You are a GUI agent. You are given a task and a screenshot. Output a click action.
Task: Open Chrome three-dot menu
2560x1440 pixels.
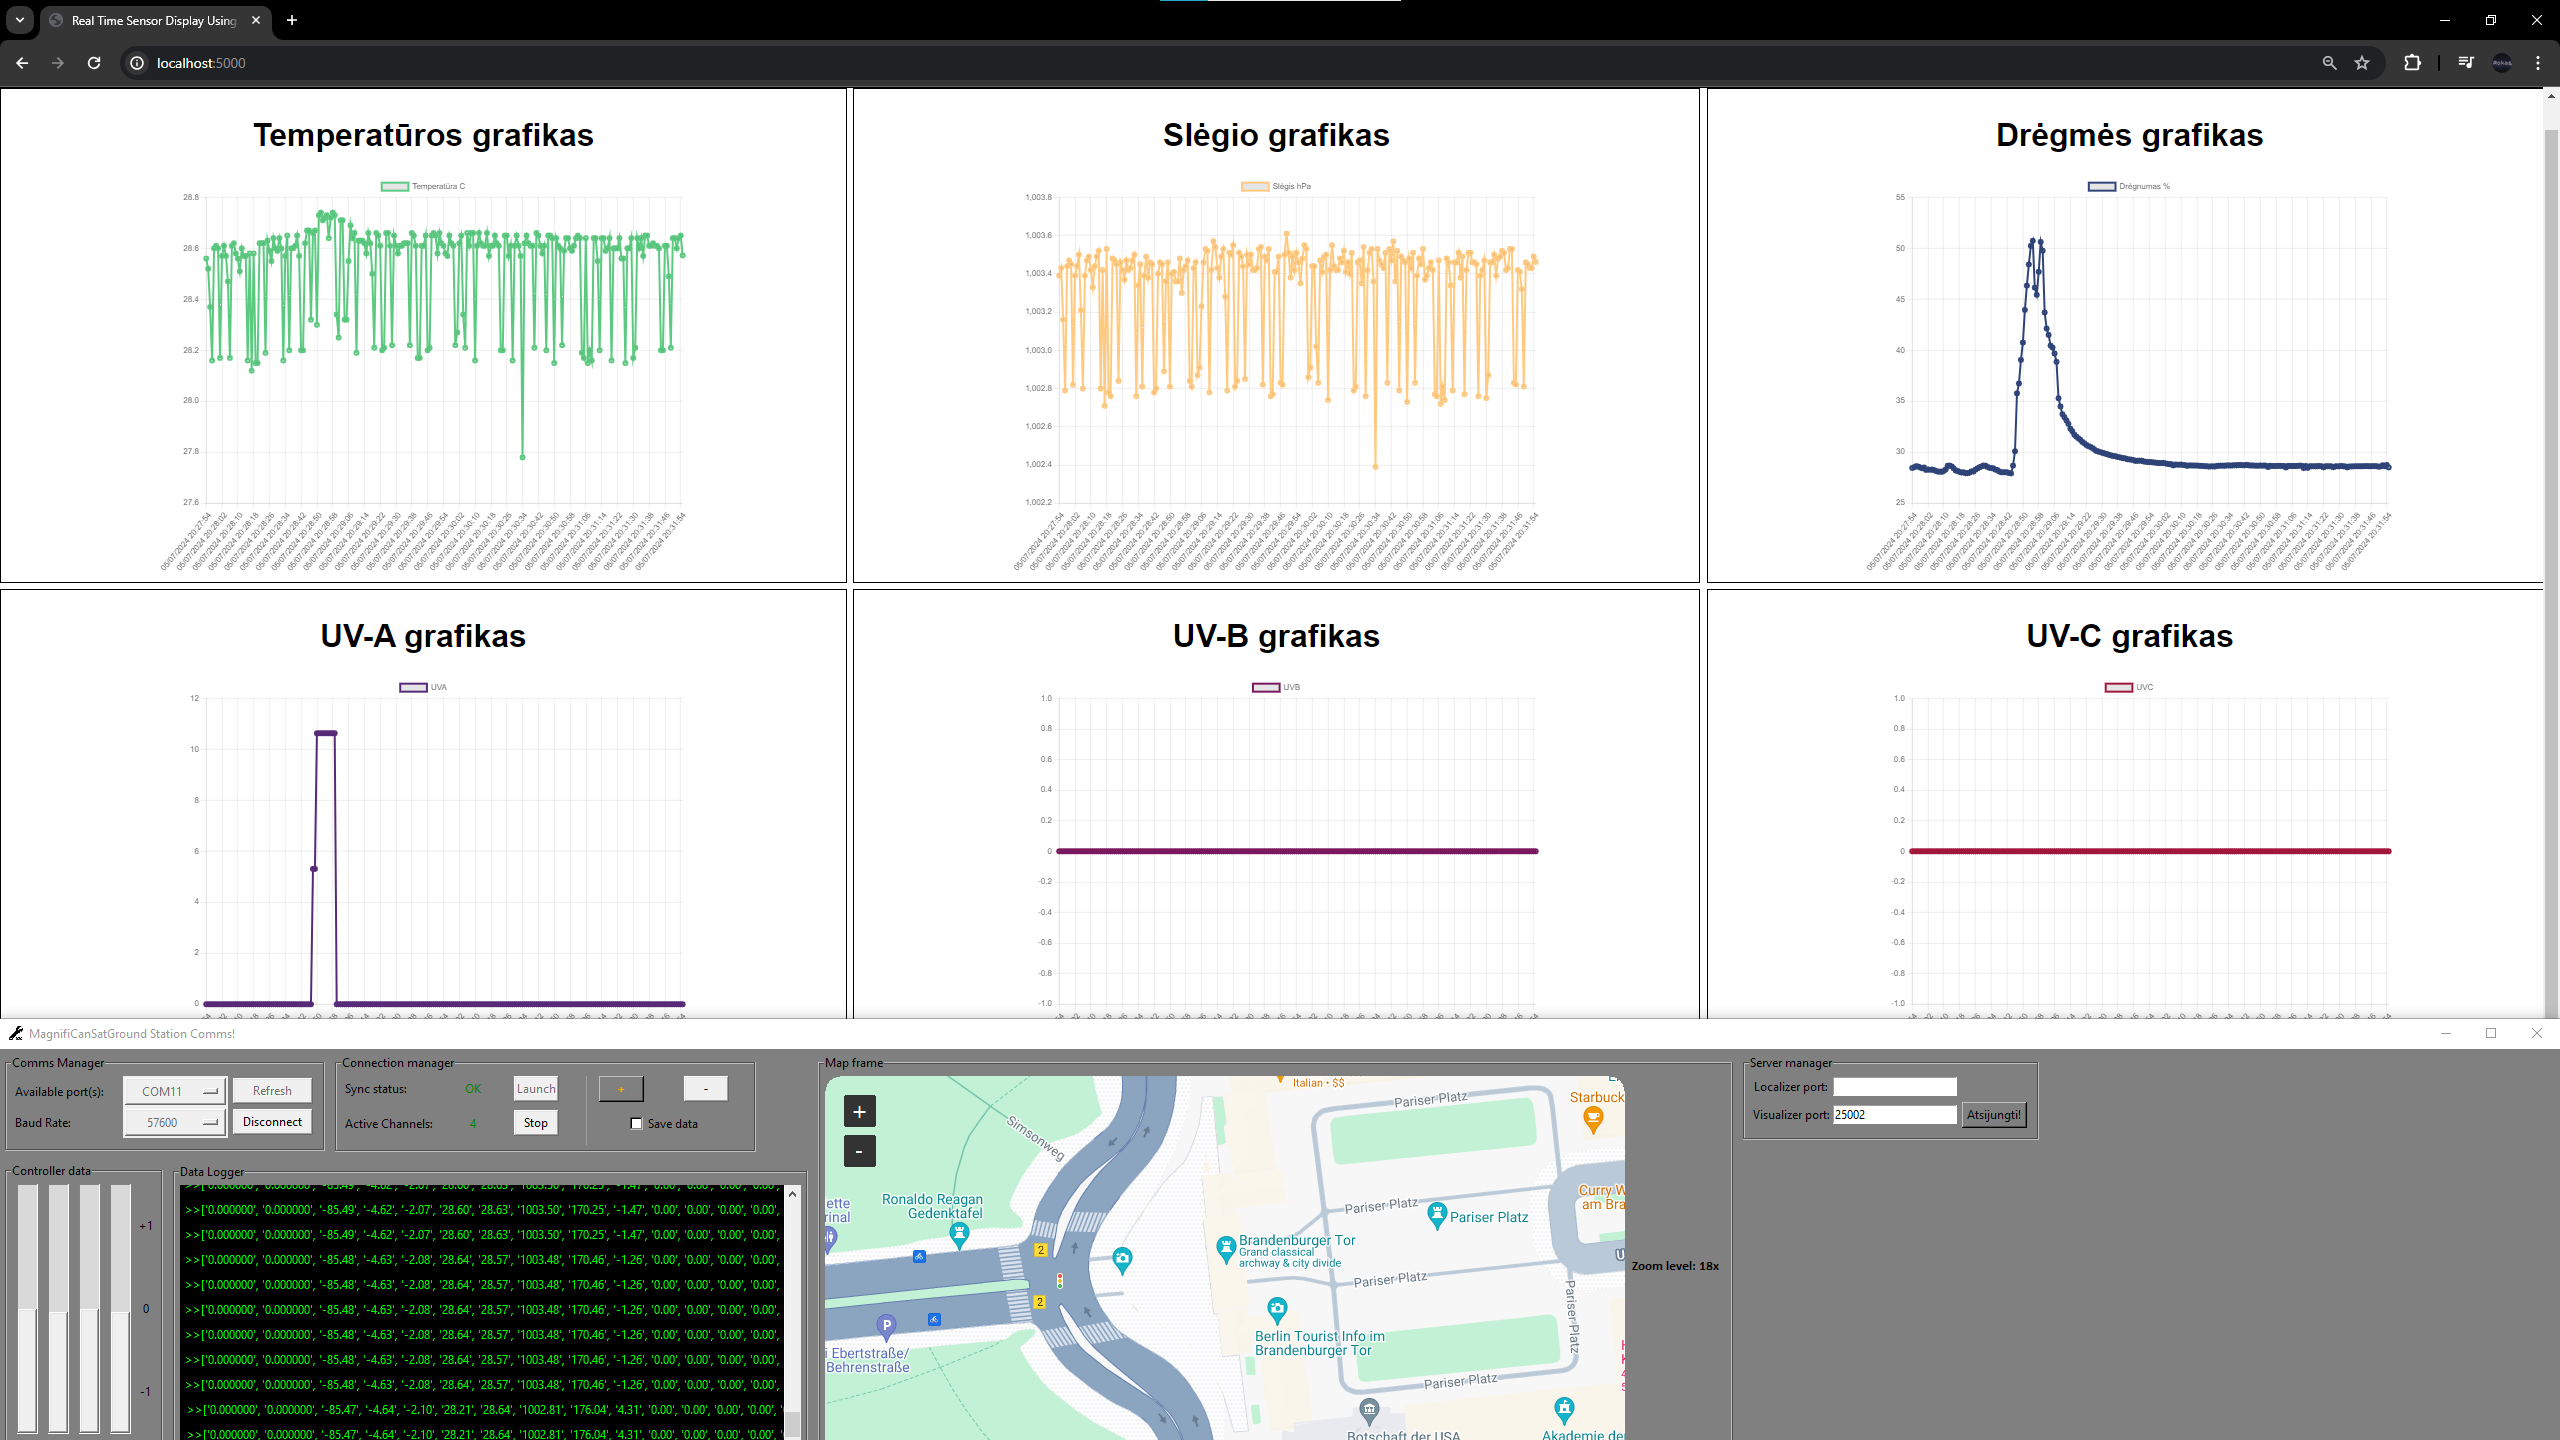tap(2538, 63)
